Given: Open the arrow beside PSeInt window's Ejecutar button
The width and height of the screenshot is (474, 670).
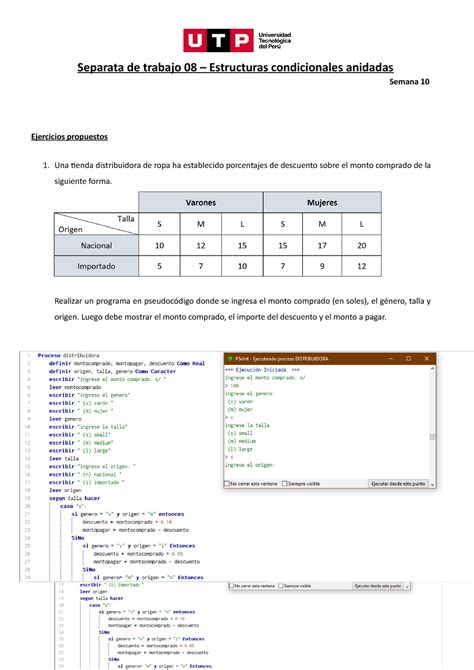Looking at the screenshot, I should click(432, 484).
